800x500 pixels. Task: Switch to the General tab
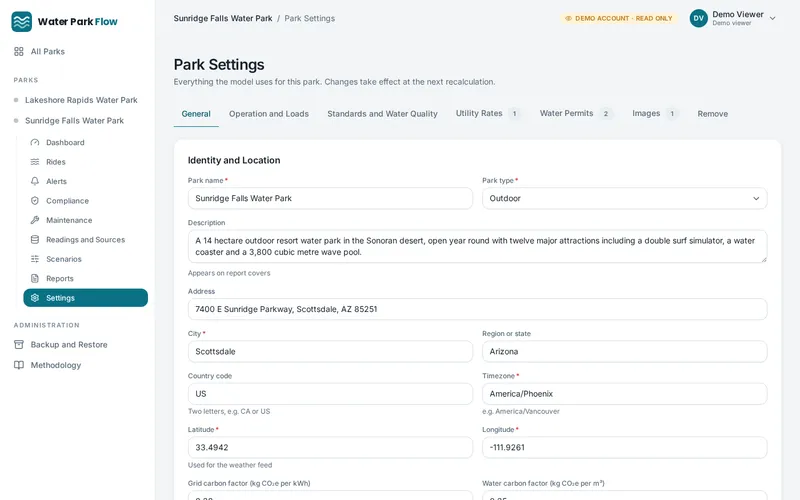click(x=196, y=114)
